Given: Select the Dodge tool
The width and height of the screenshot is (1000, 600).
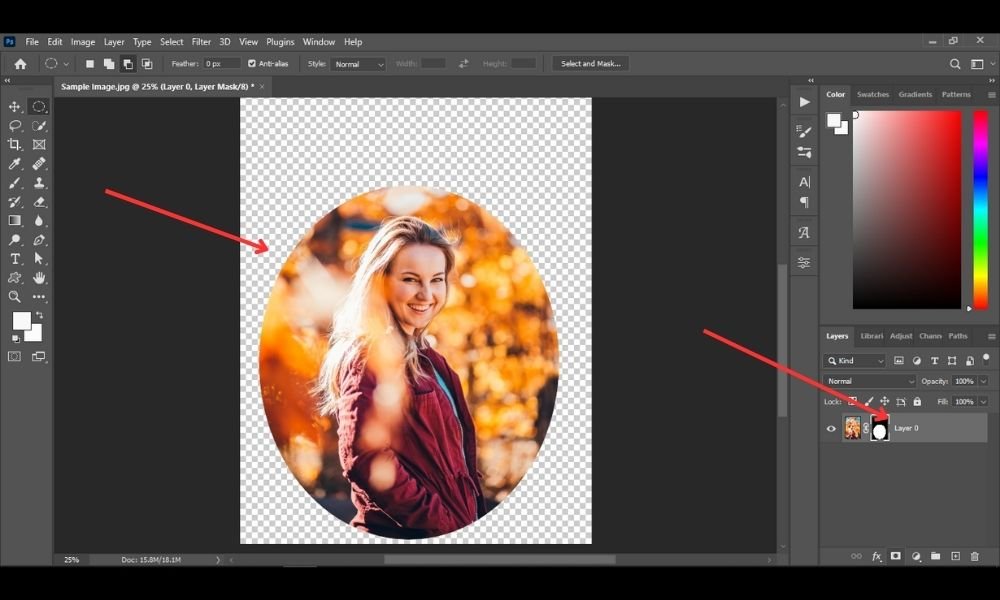Looking at the screenshot, I should click(15, 240).
